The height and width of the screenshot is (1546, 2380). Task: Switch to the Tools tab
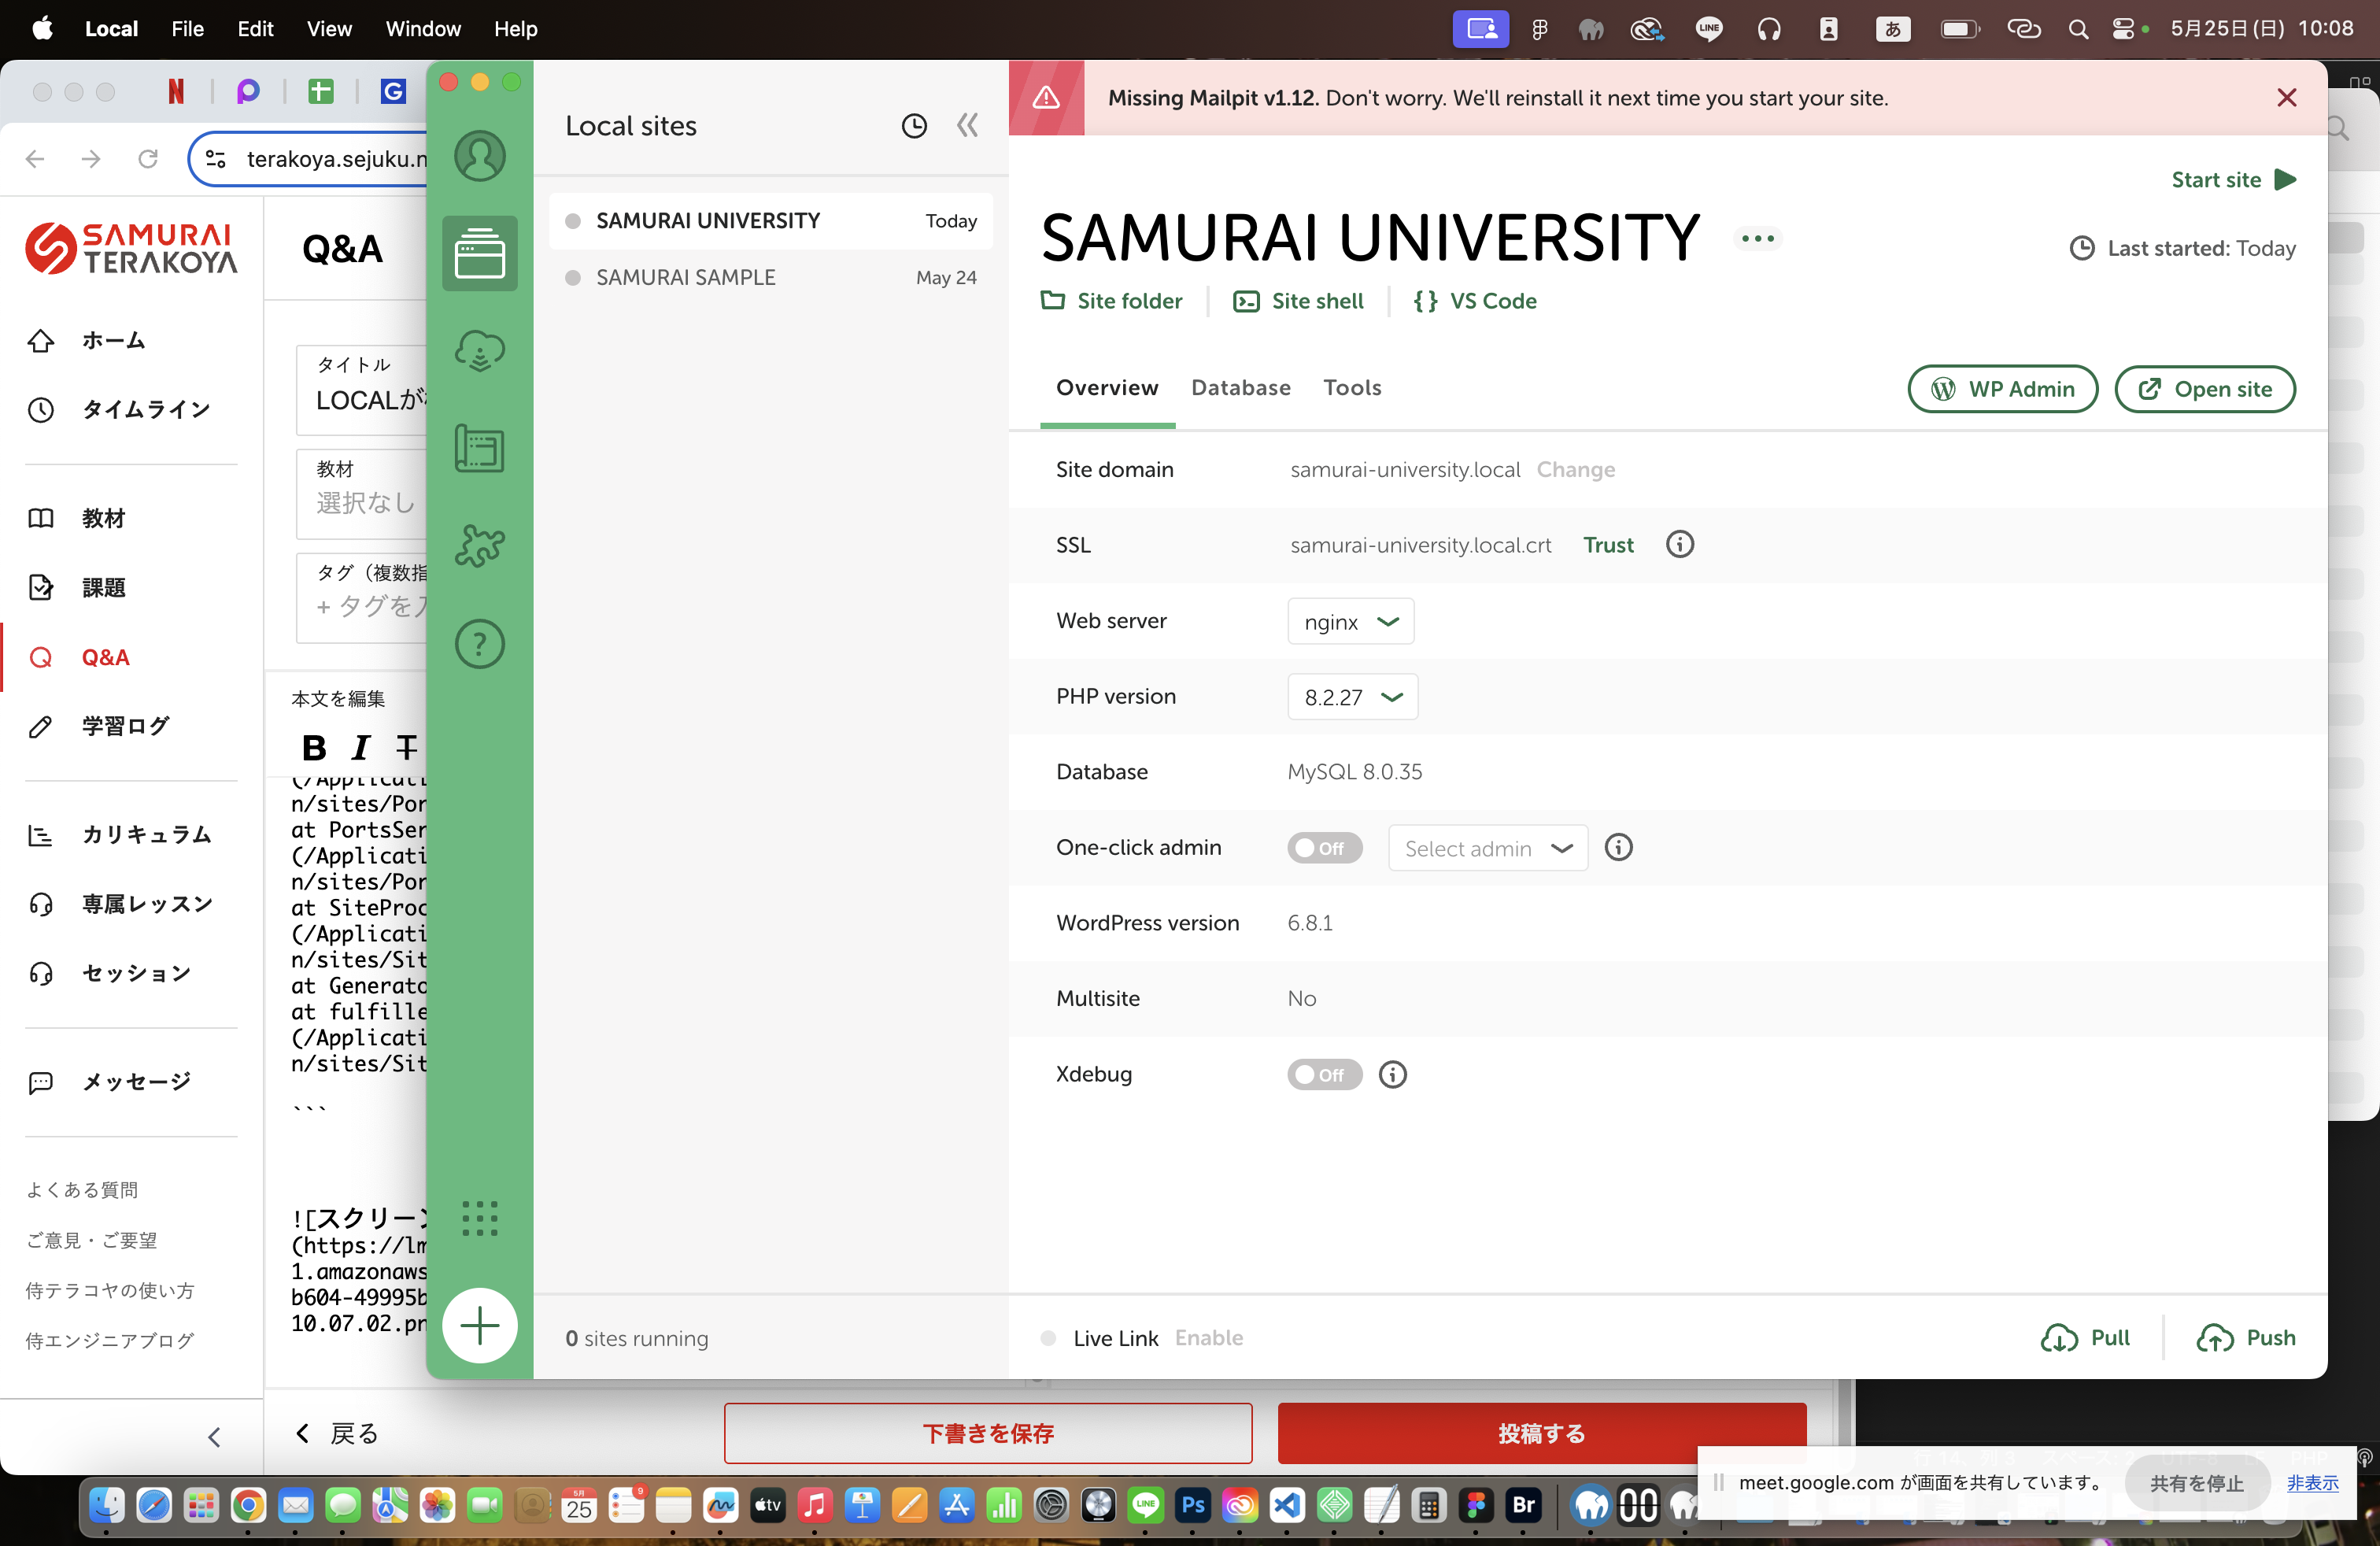point(1352,388)
